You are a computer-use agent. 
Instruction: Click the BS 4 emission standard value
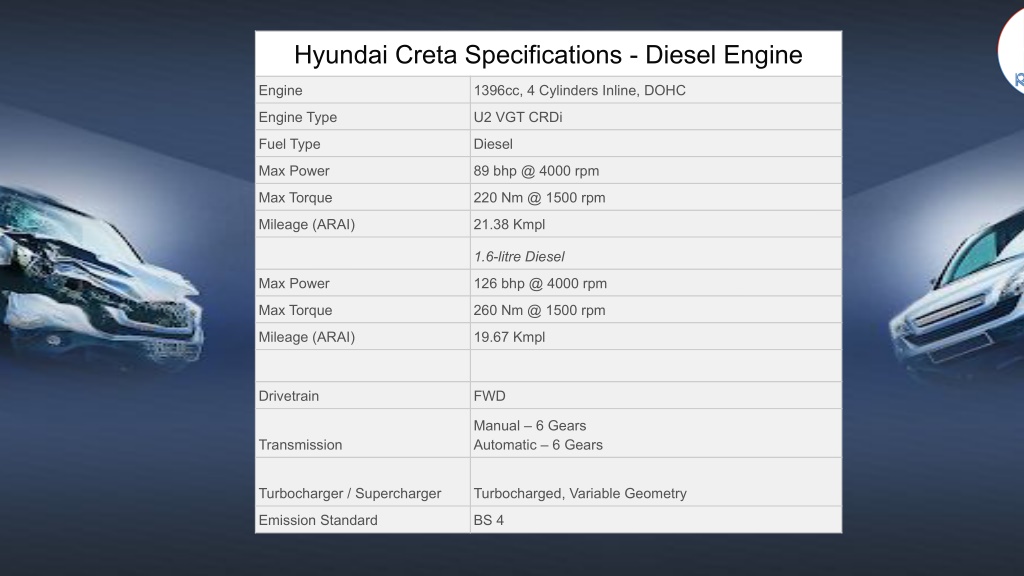pos(488,520)
